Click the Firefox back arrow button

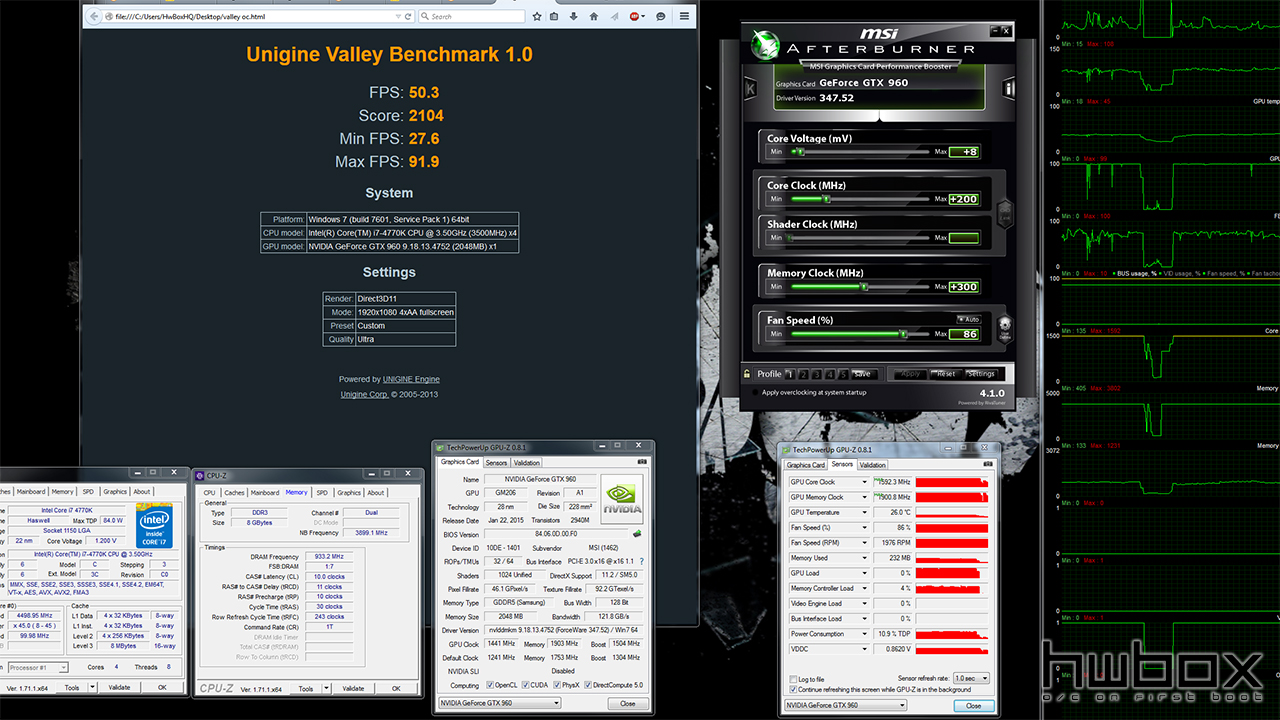pyautogui.click(x=96, y=16)
